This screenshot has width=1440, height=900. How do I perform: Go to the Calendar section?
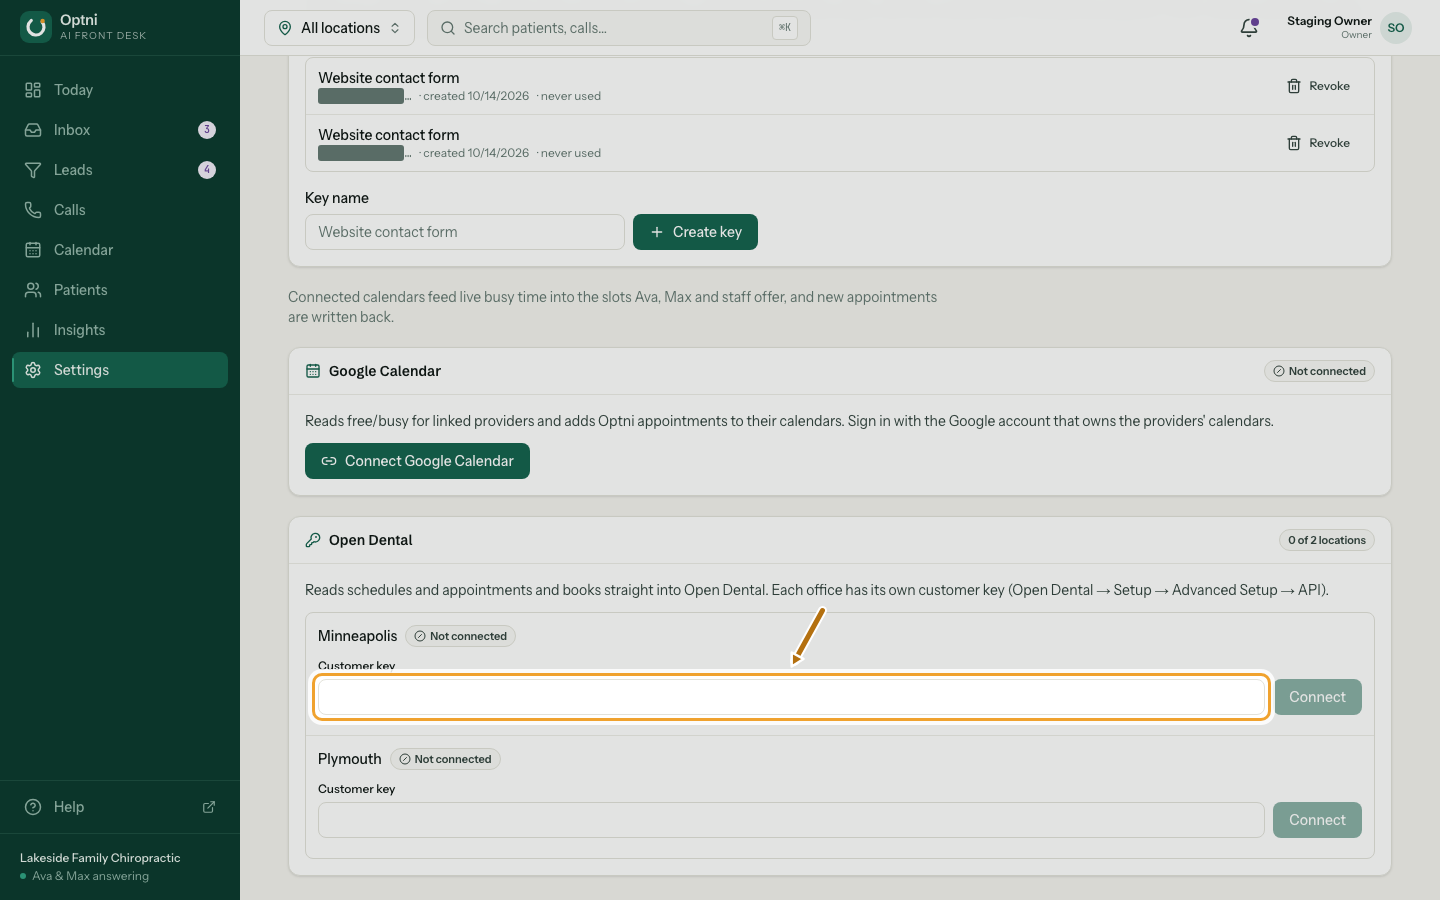click(x=120, y=250)
